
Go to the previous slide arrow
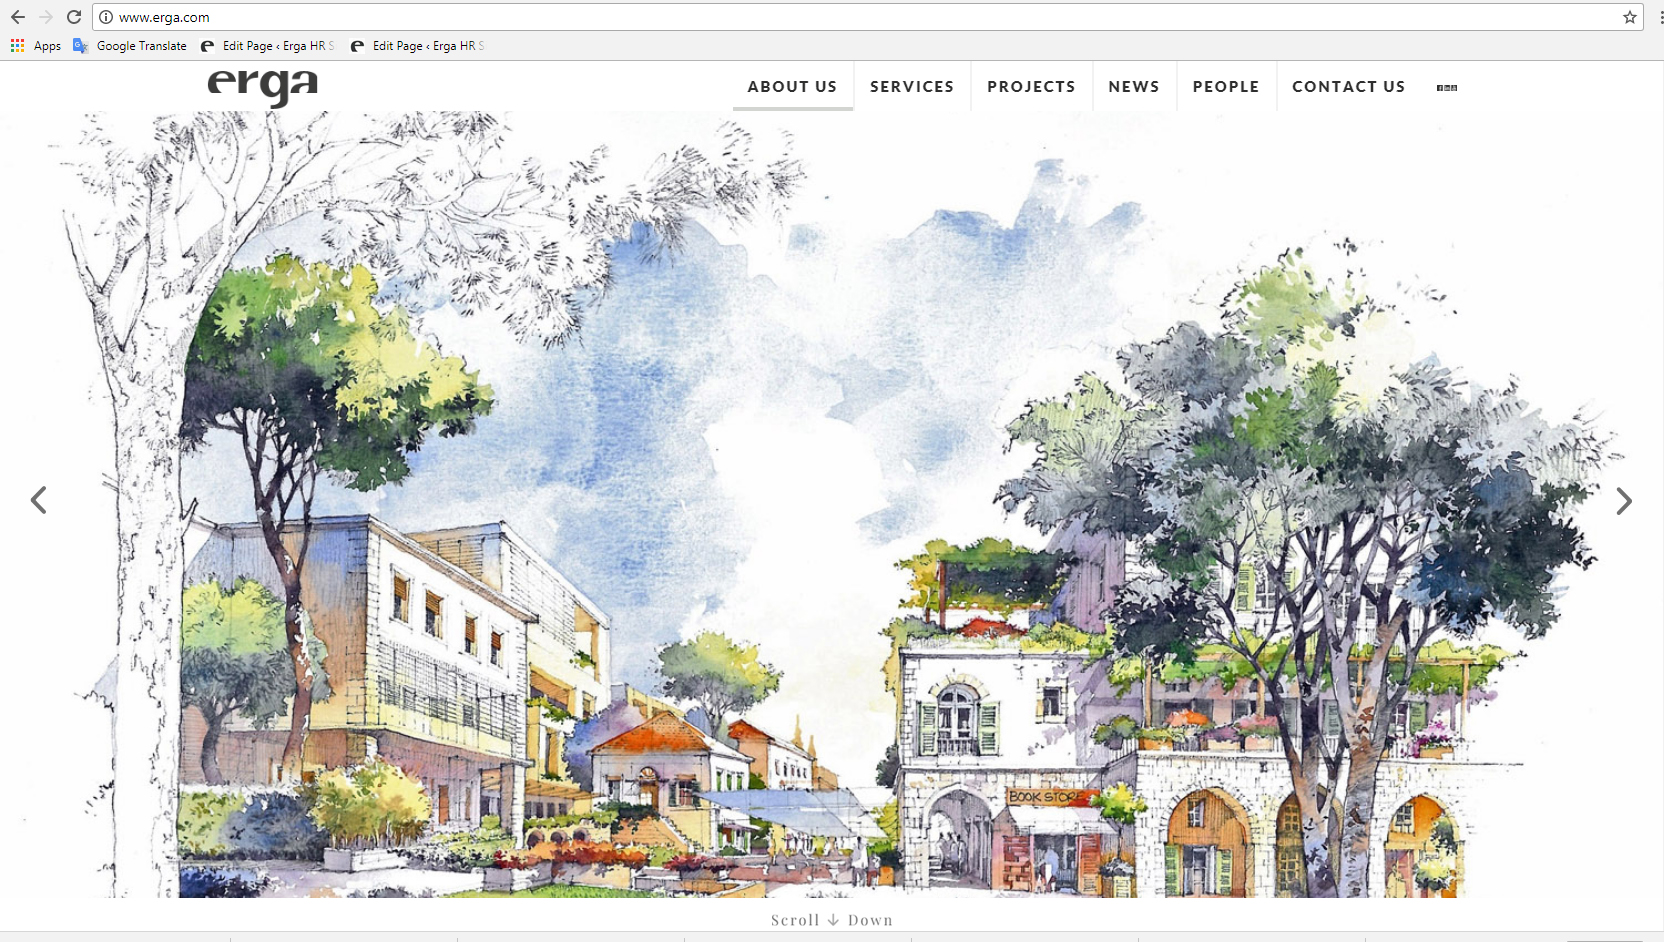click(39, 500)
